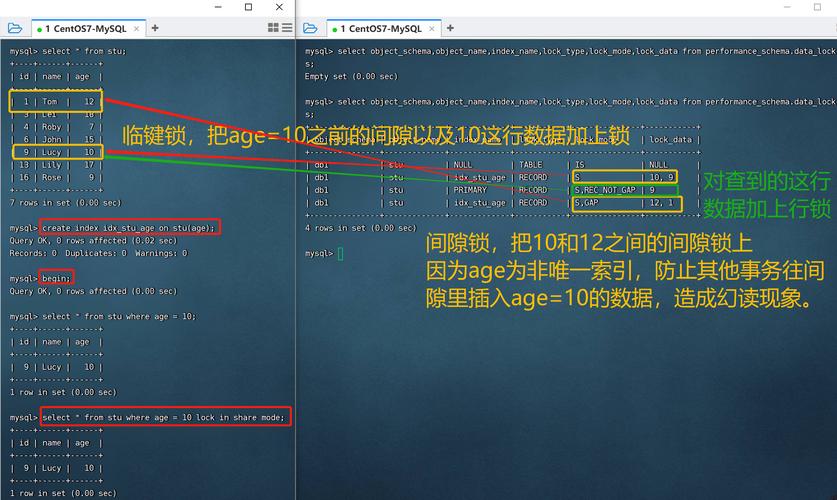Click the 'Tom' row in stu table

56,101
